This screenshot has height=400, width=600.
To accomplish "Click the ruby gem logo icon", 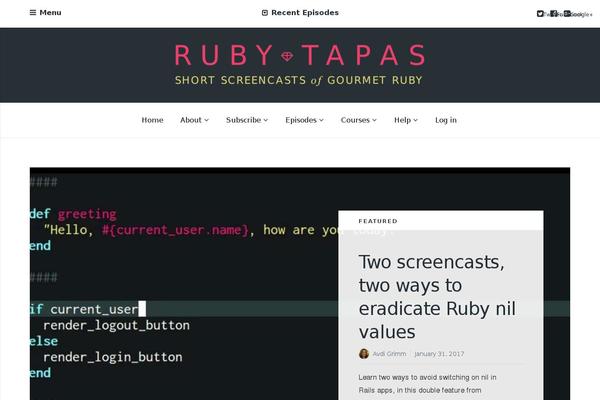I will coord(287,56).
